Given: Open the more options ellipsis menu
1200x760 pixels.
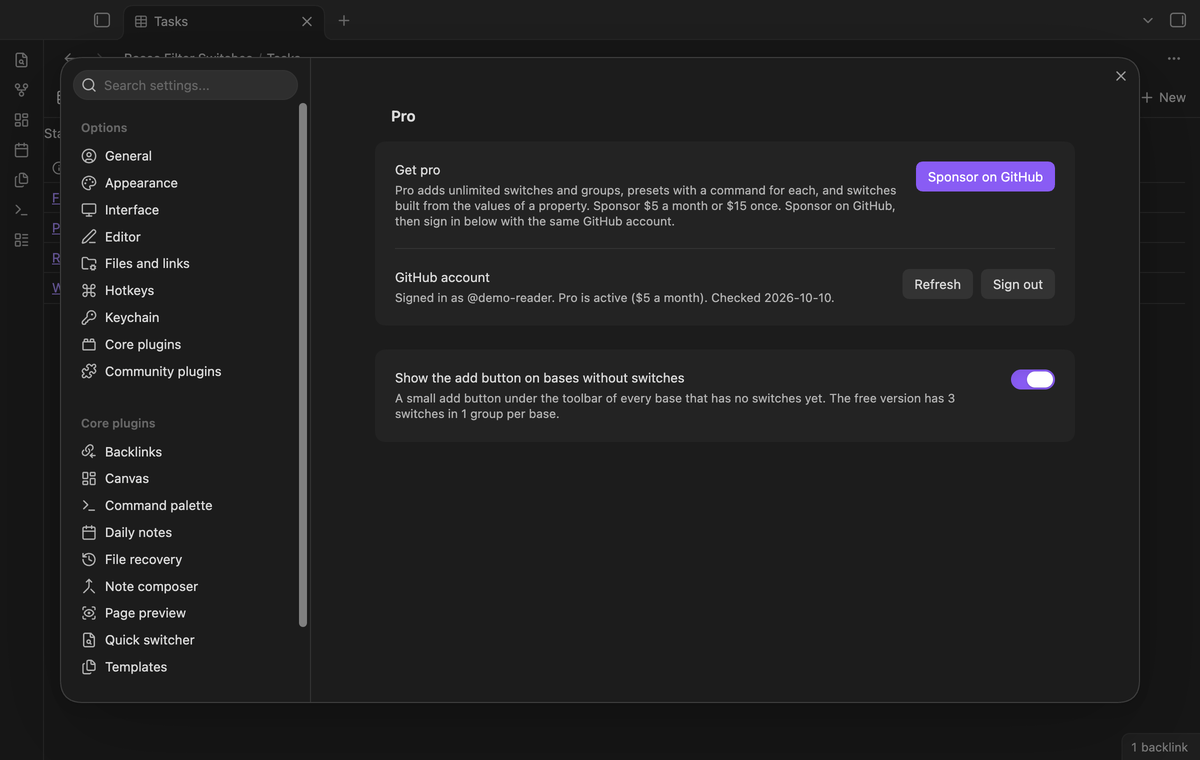Looking at the screenshot, I should [1174, 59].
